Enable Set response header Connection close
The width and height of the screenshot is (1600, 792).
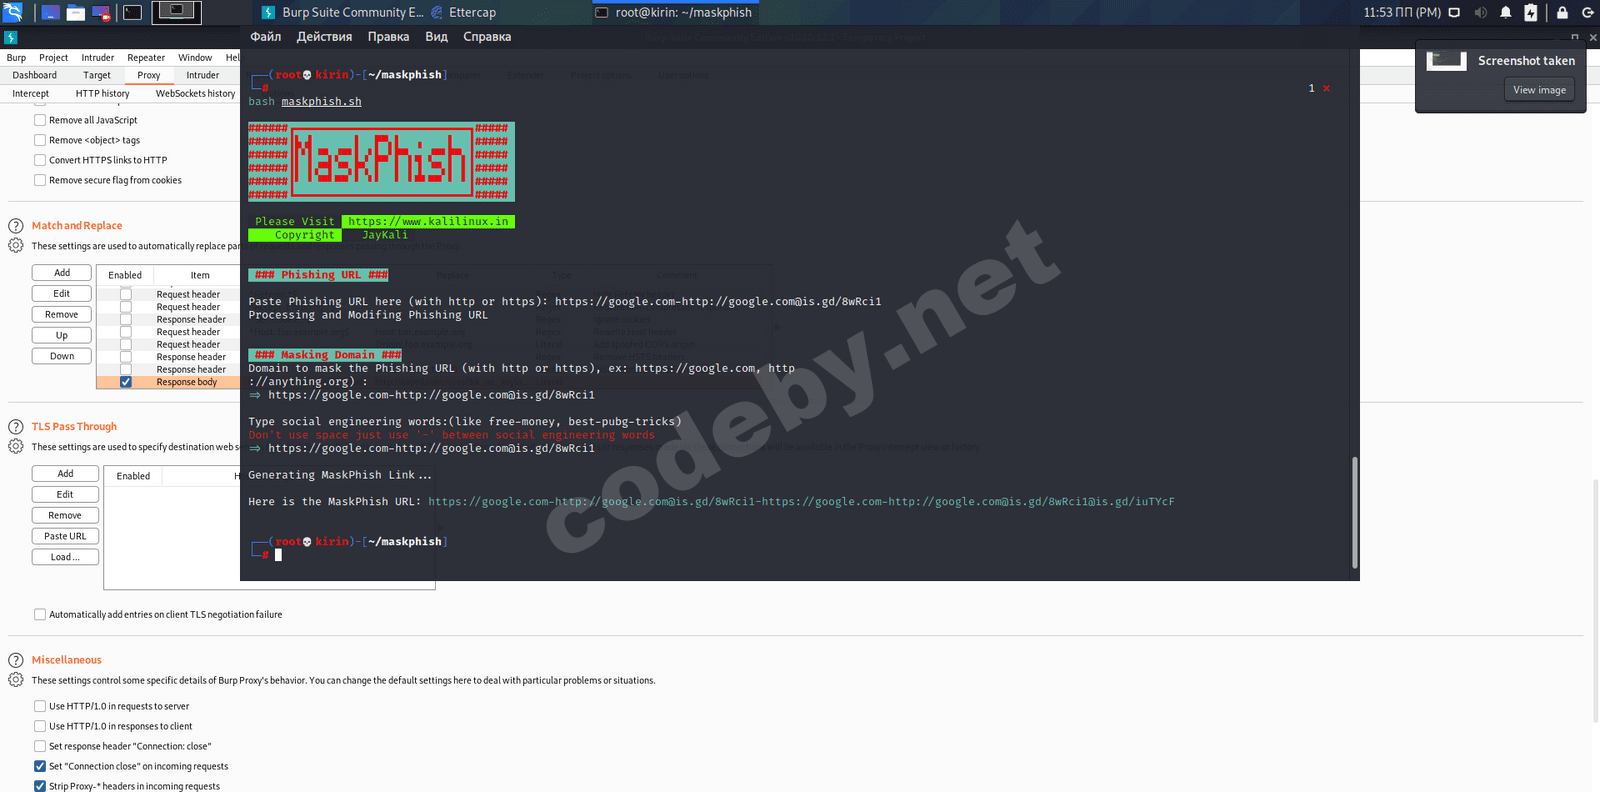click(x=40, y=746)
